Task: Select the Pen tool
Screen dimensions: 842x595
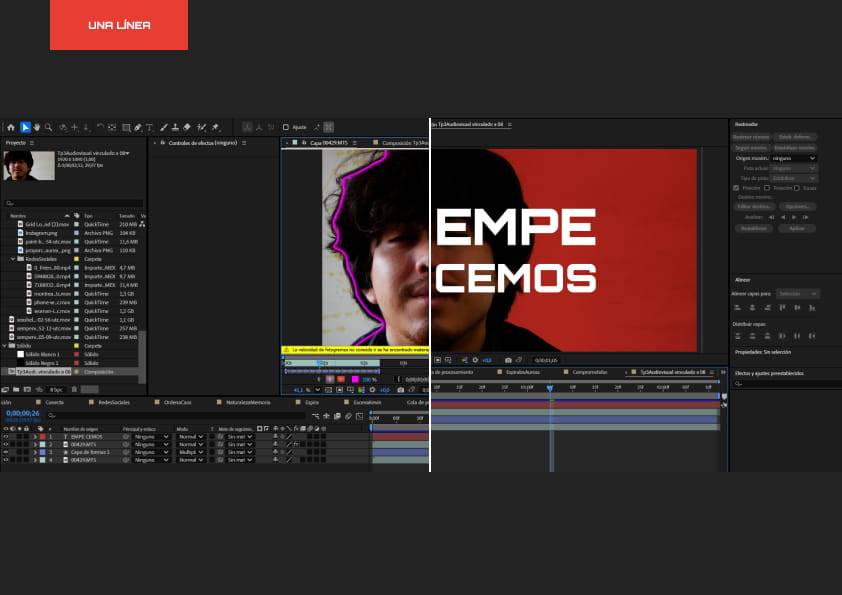Action: [137, 127]
